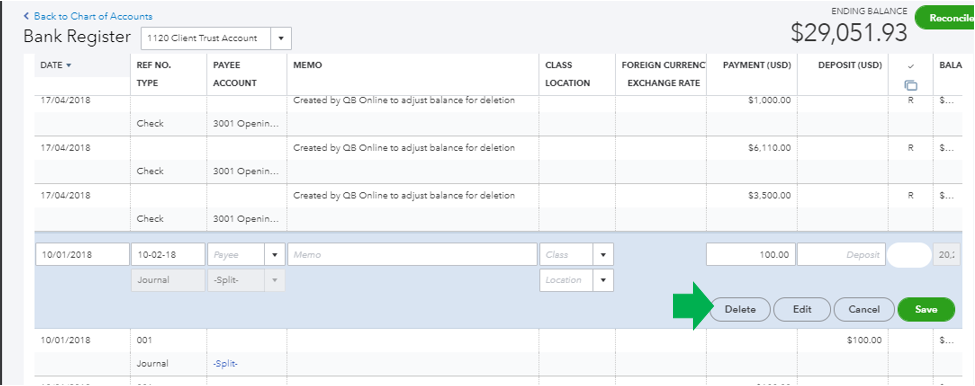
Task: Click the FOREIGN CURRENCY column header
Action: coord(663,65)
